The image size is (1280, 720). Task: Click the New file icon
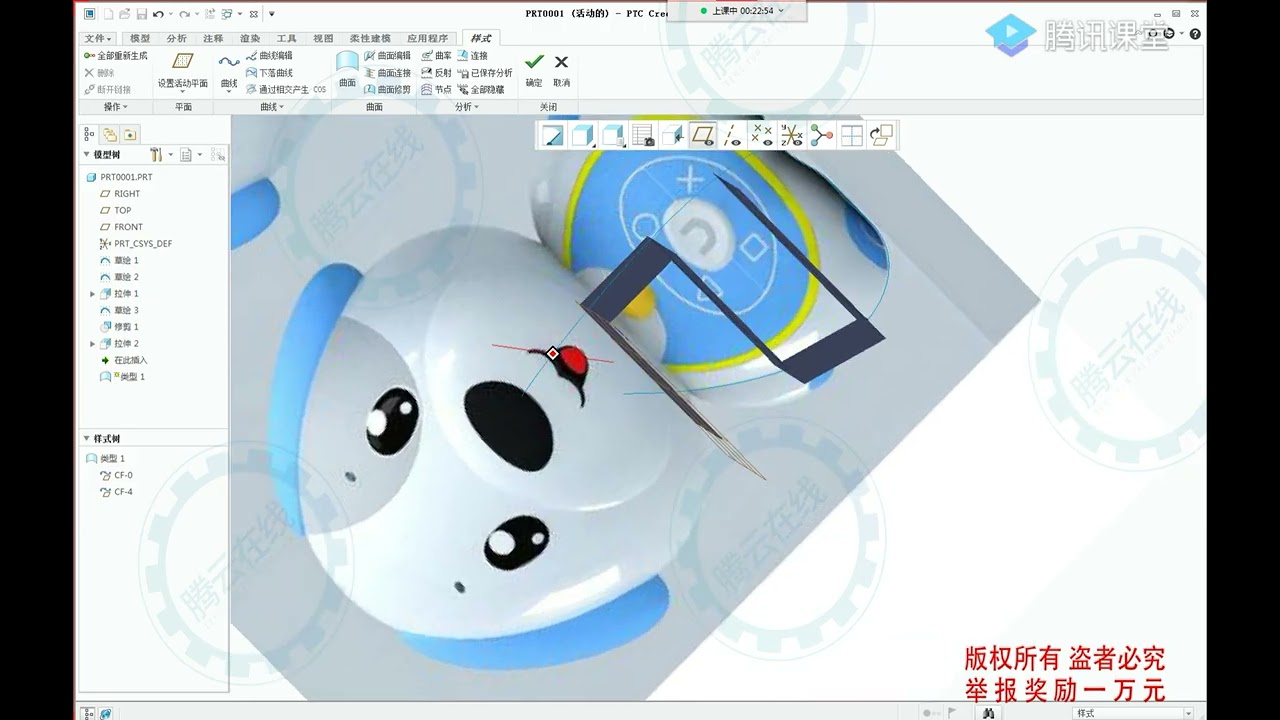[x=108, y=14]
